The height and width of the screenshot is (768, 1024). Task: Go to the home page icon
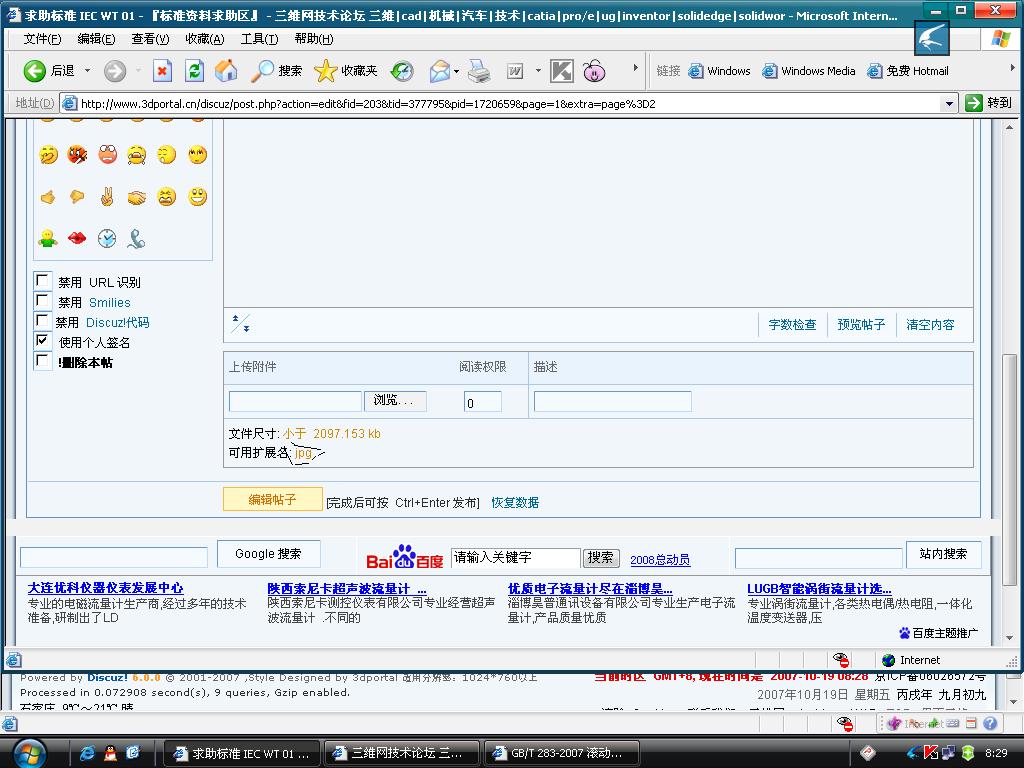pos(226,71)
